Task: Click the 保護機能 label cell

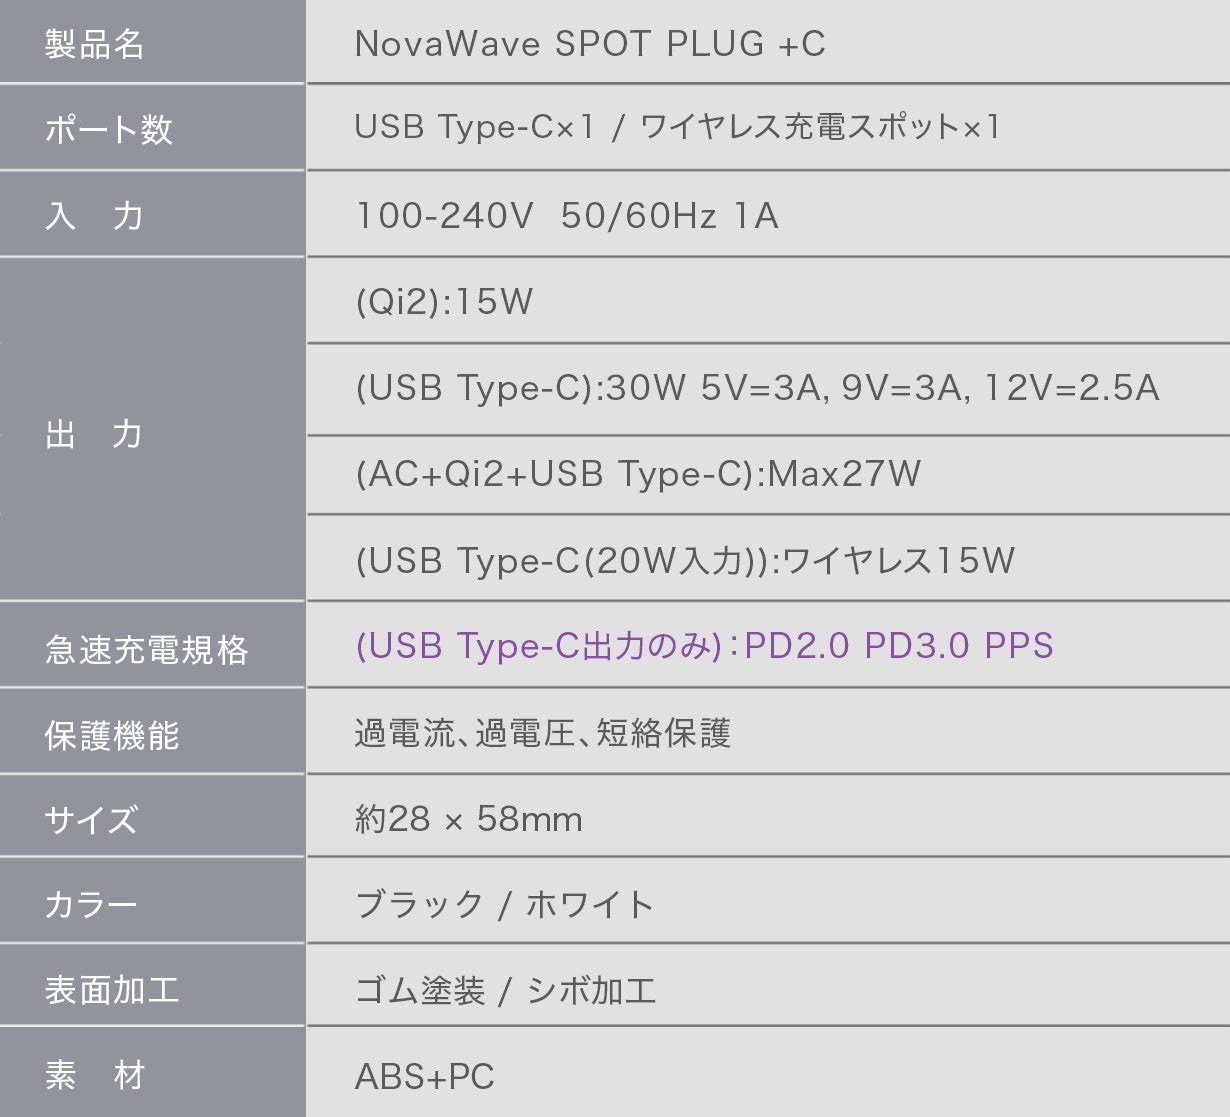Action: [152, 732]
